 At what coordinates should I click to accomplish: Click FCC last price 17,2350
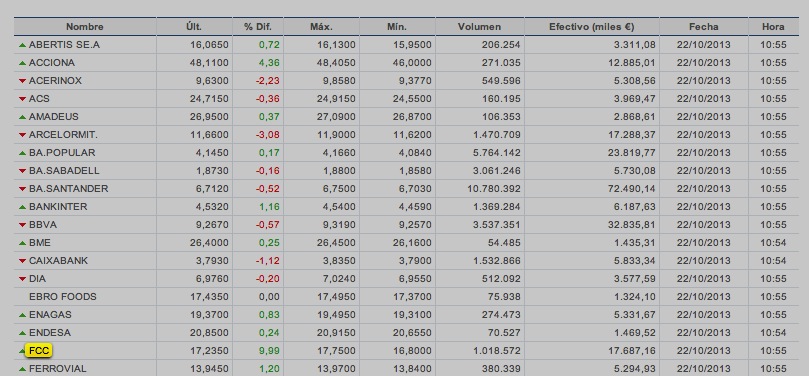coord(209,351)
